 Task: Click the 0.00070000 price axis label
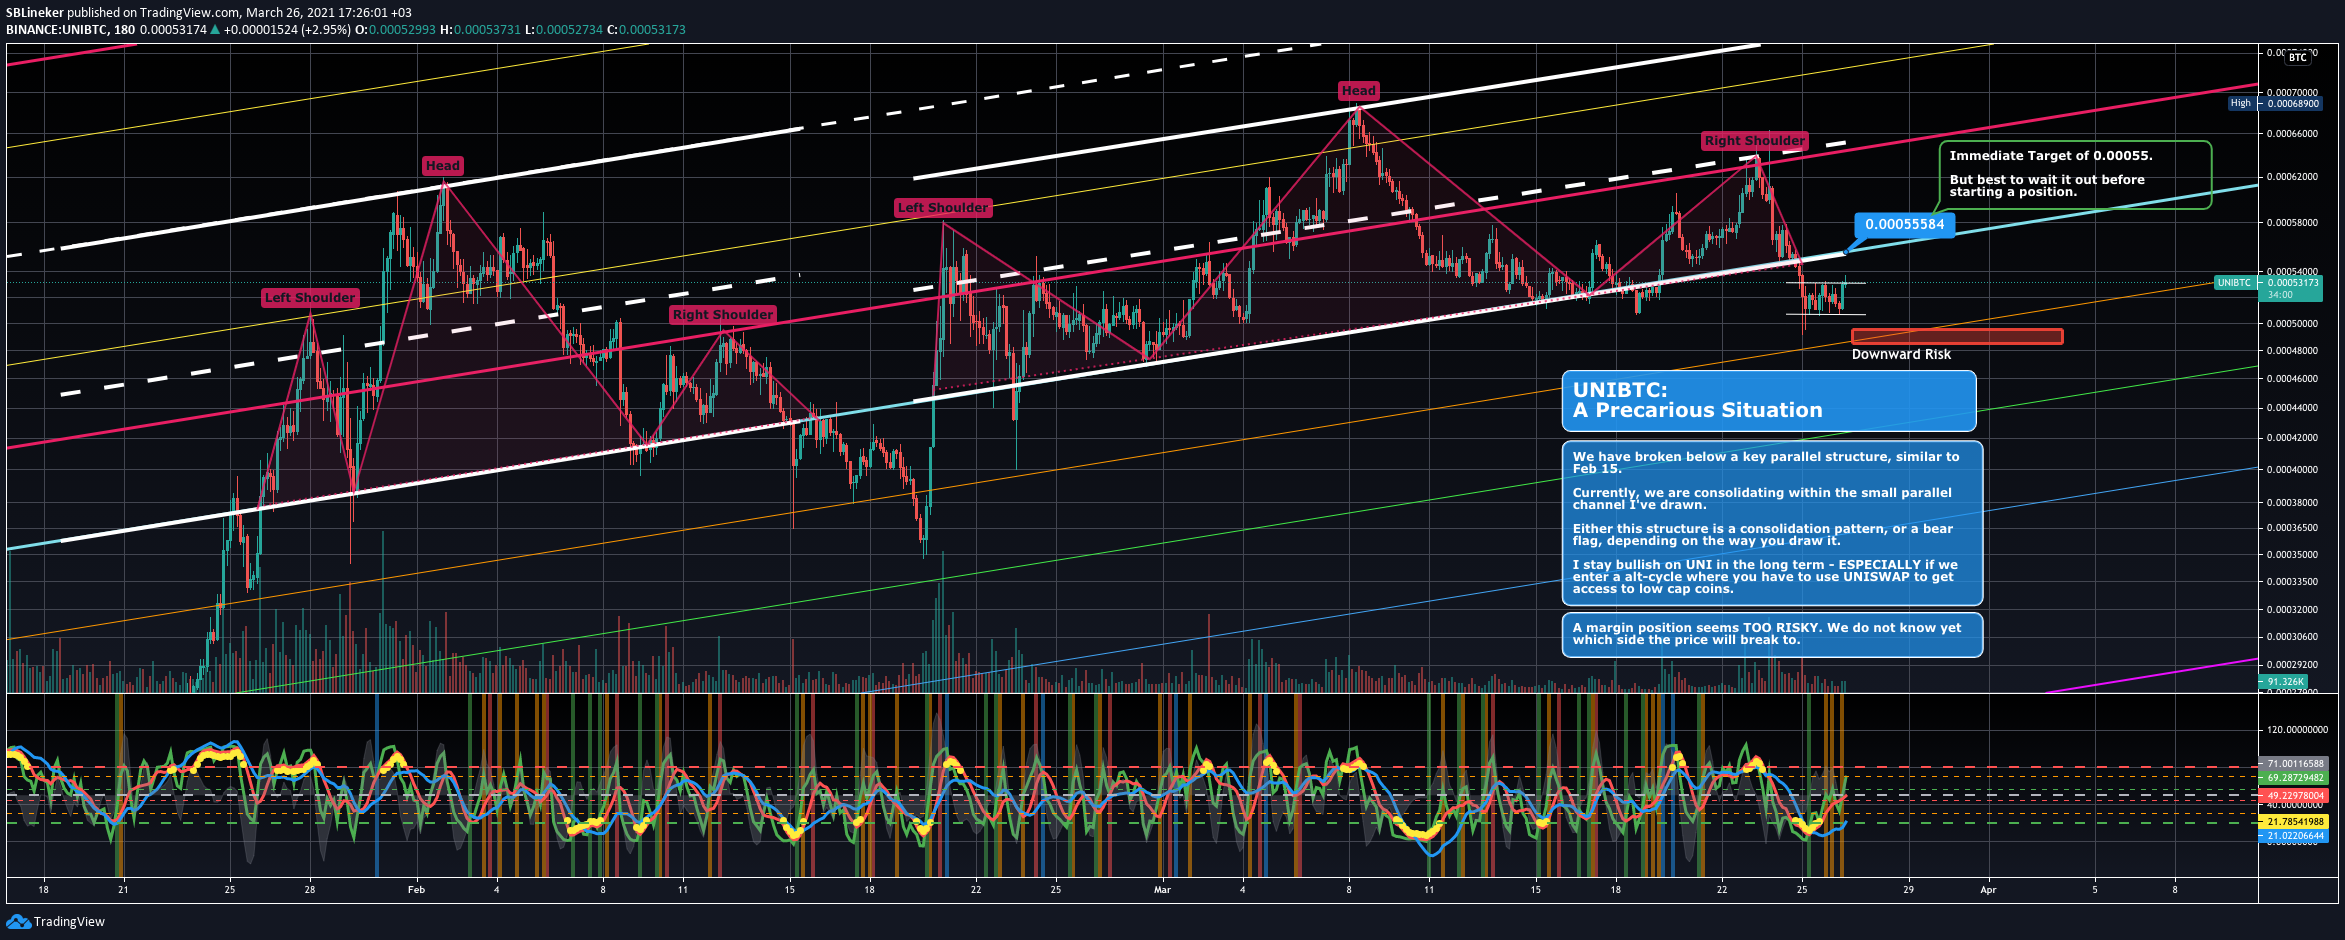(x=2292, y=92)
